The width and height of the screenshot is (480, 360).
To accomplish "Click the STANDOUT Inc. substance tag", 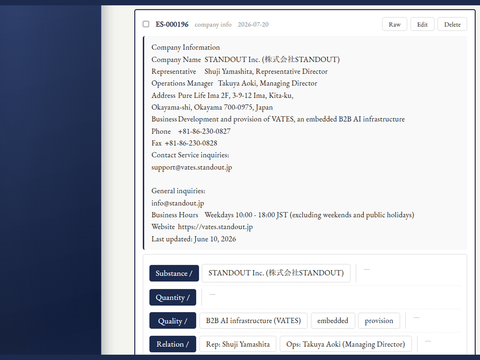I will (x=276, y=273).
